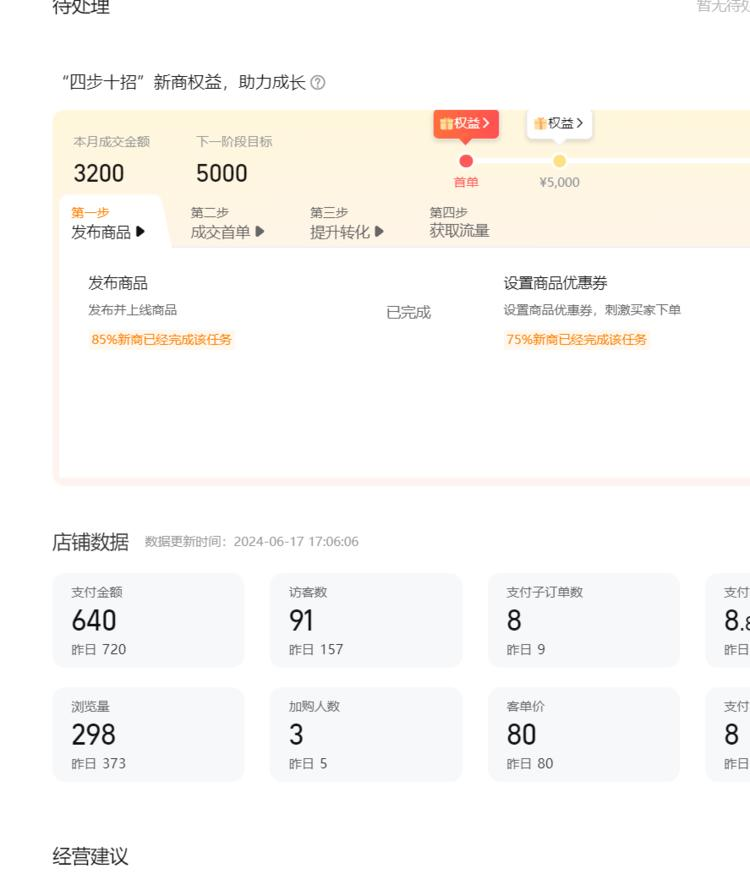This screenshot has height=874, width=750.
Task: Click the 昨日 720 payment comparison text
Action: pyautogui.click(x=99, y=649)
